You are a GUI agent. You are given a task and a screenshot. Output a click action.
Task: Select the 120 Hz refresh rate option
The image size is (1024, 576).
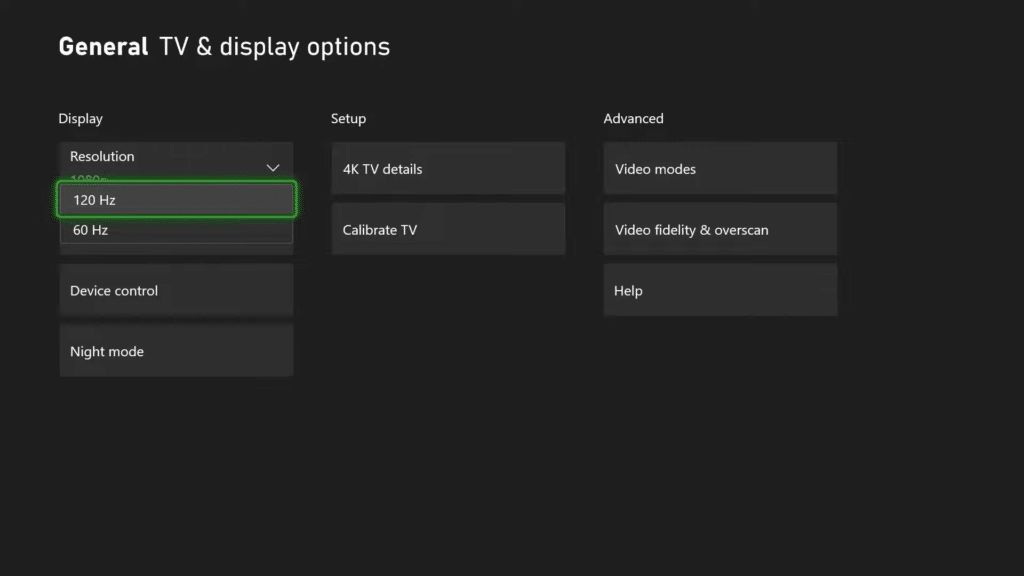pyautogui.click(x=176, y=199)
